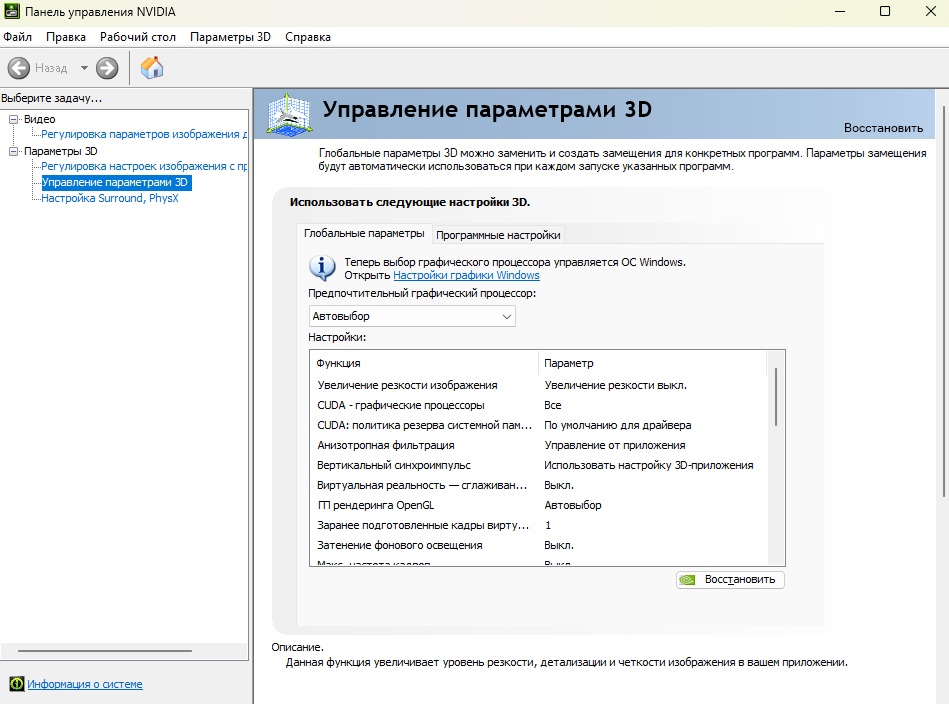Open the Рабочий стол menu
The width and height of the screenshot is (949, 704).
point(137,37)
